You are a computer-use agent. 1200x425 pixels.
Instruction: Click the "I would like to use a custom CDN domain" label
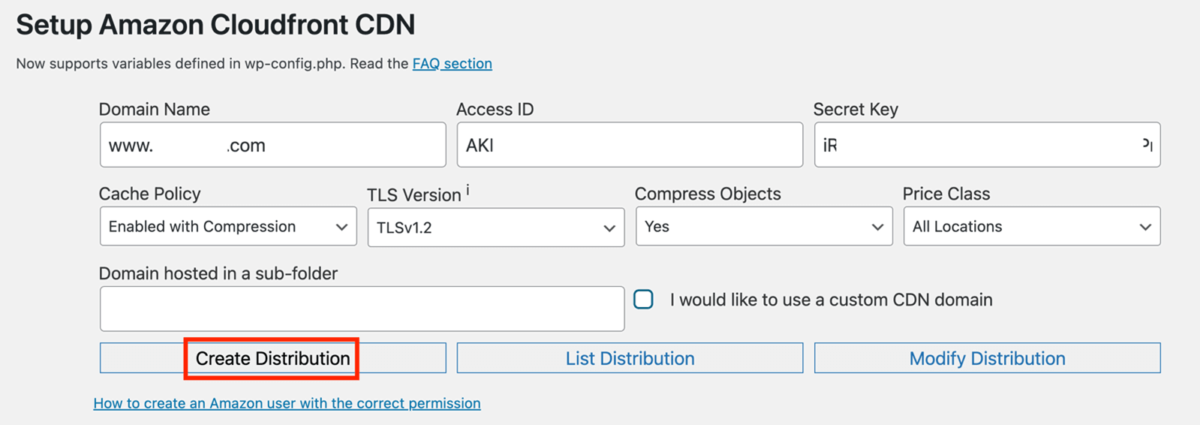831,300
